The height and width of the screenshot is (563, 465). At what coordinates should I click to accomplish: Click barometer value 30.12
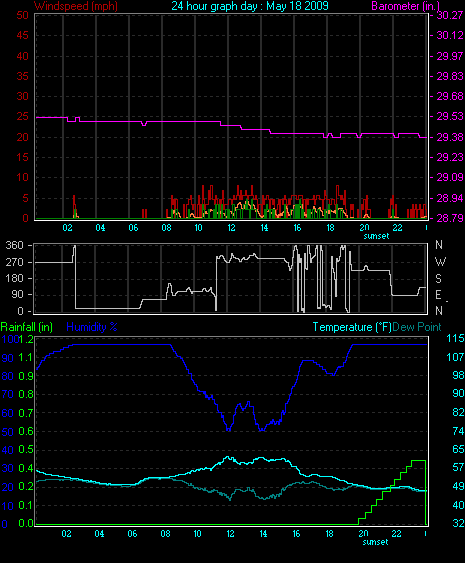pyautogui.click(x=450, y=35)
